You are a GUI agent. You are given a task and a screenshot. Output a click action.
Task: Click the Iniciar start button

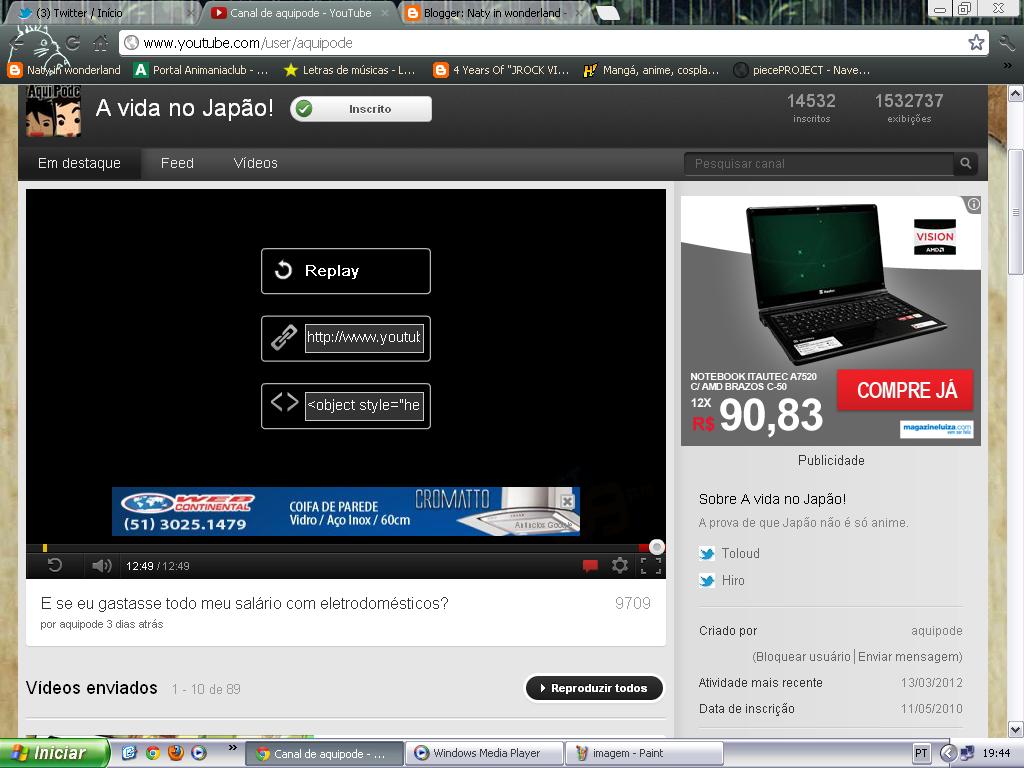(x=54, y=753)
